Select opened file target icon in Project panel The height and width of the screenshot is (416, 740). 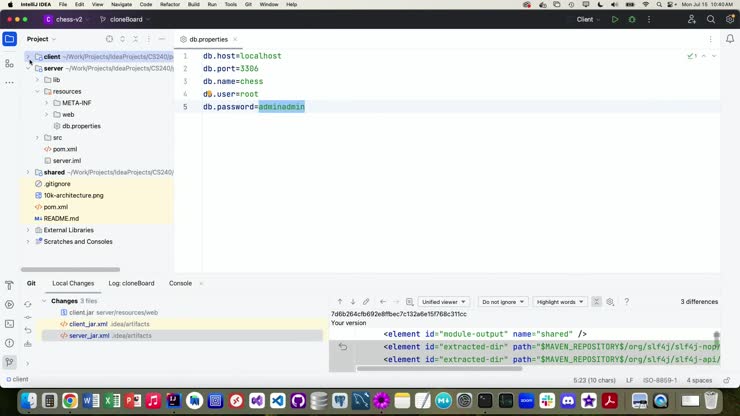[109, 39]
